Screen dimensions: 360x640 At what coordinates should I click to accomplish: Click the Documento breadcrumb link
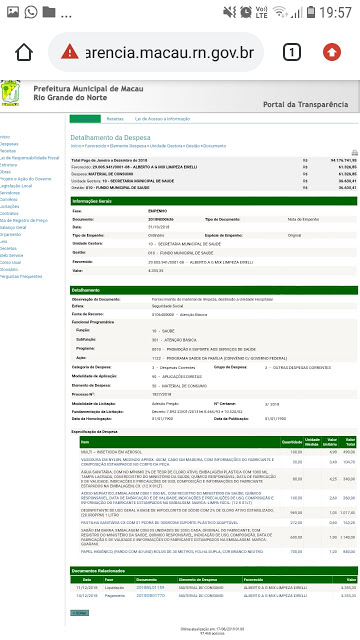coord(215,146)
